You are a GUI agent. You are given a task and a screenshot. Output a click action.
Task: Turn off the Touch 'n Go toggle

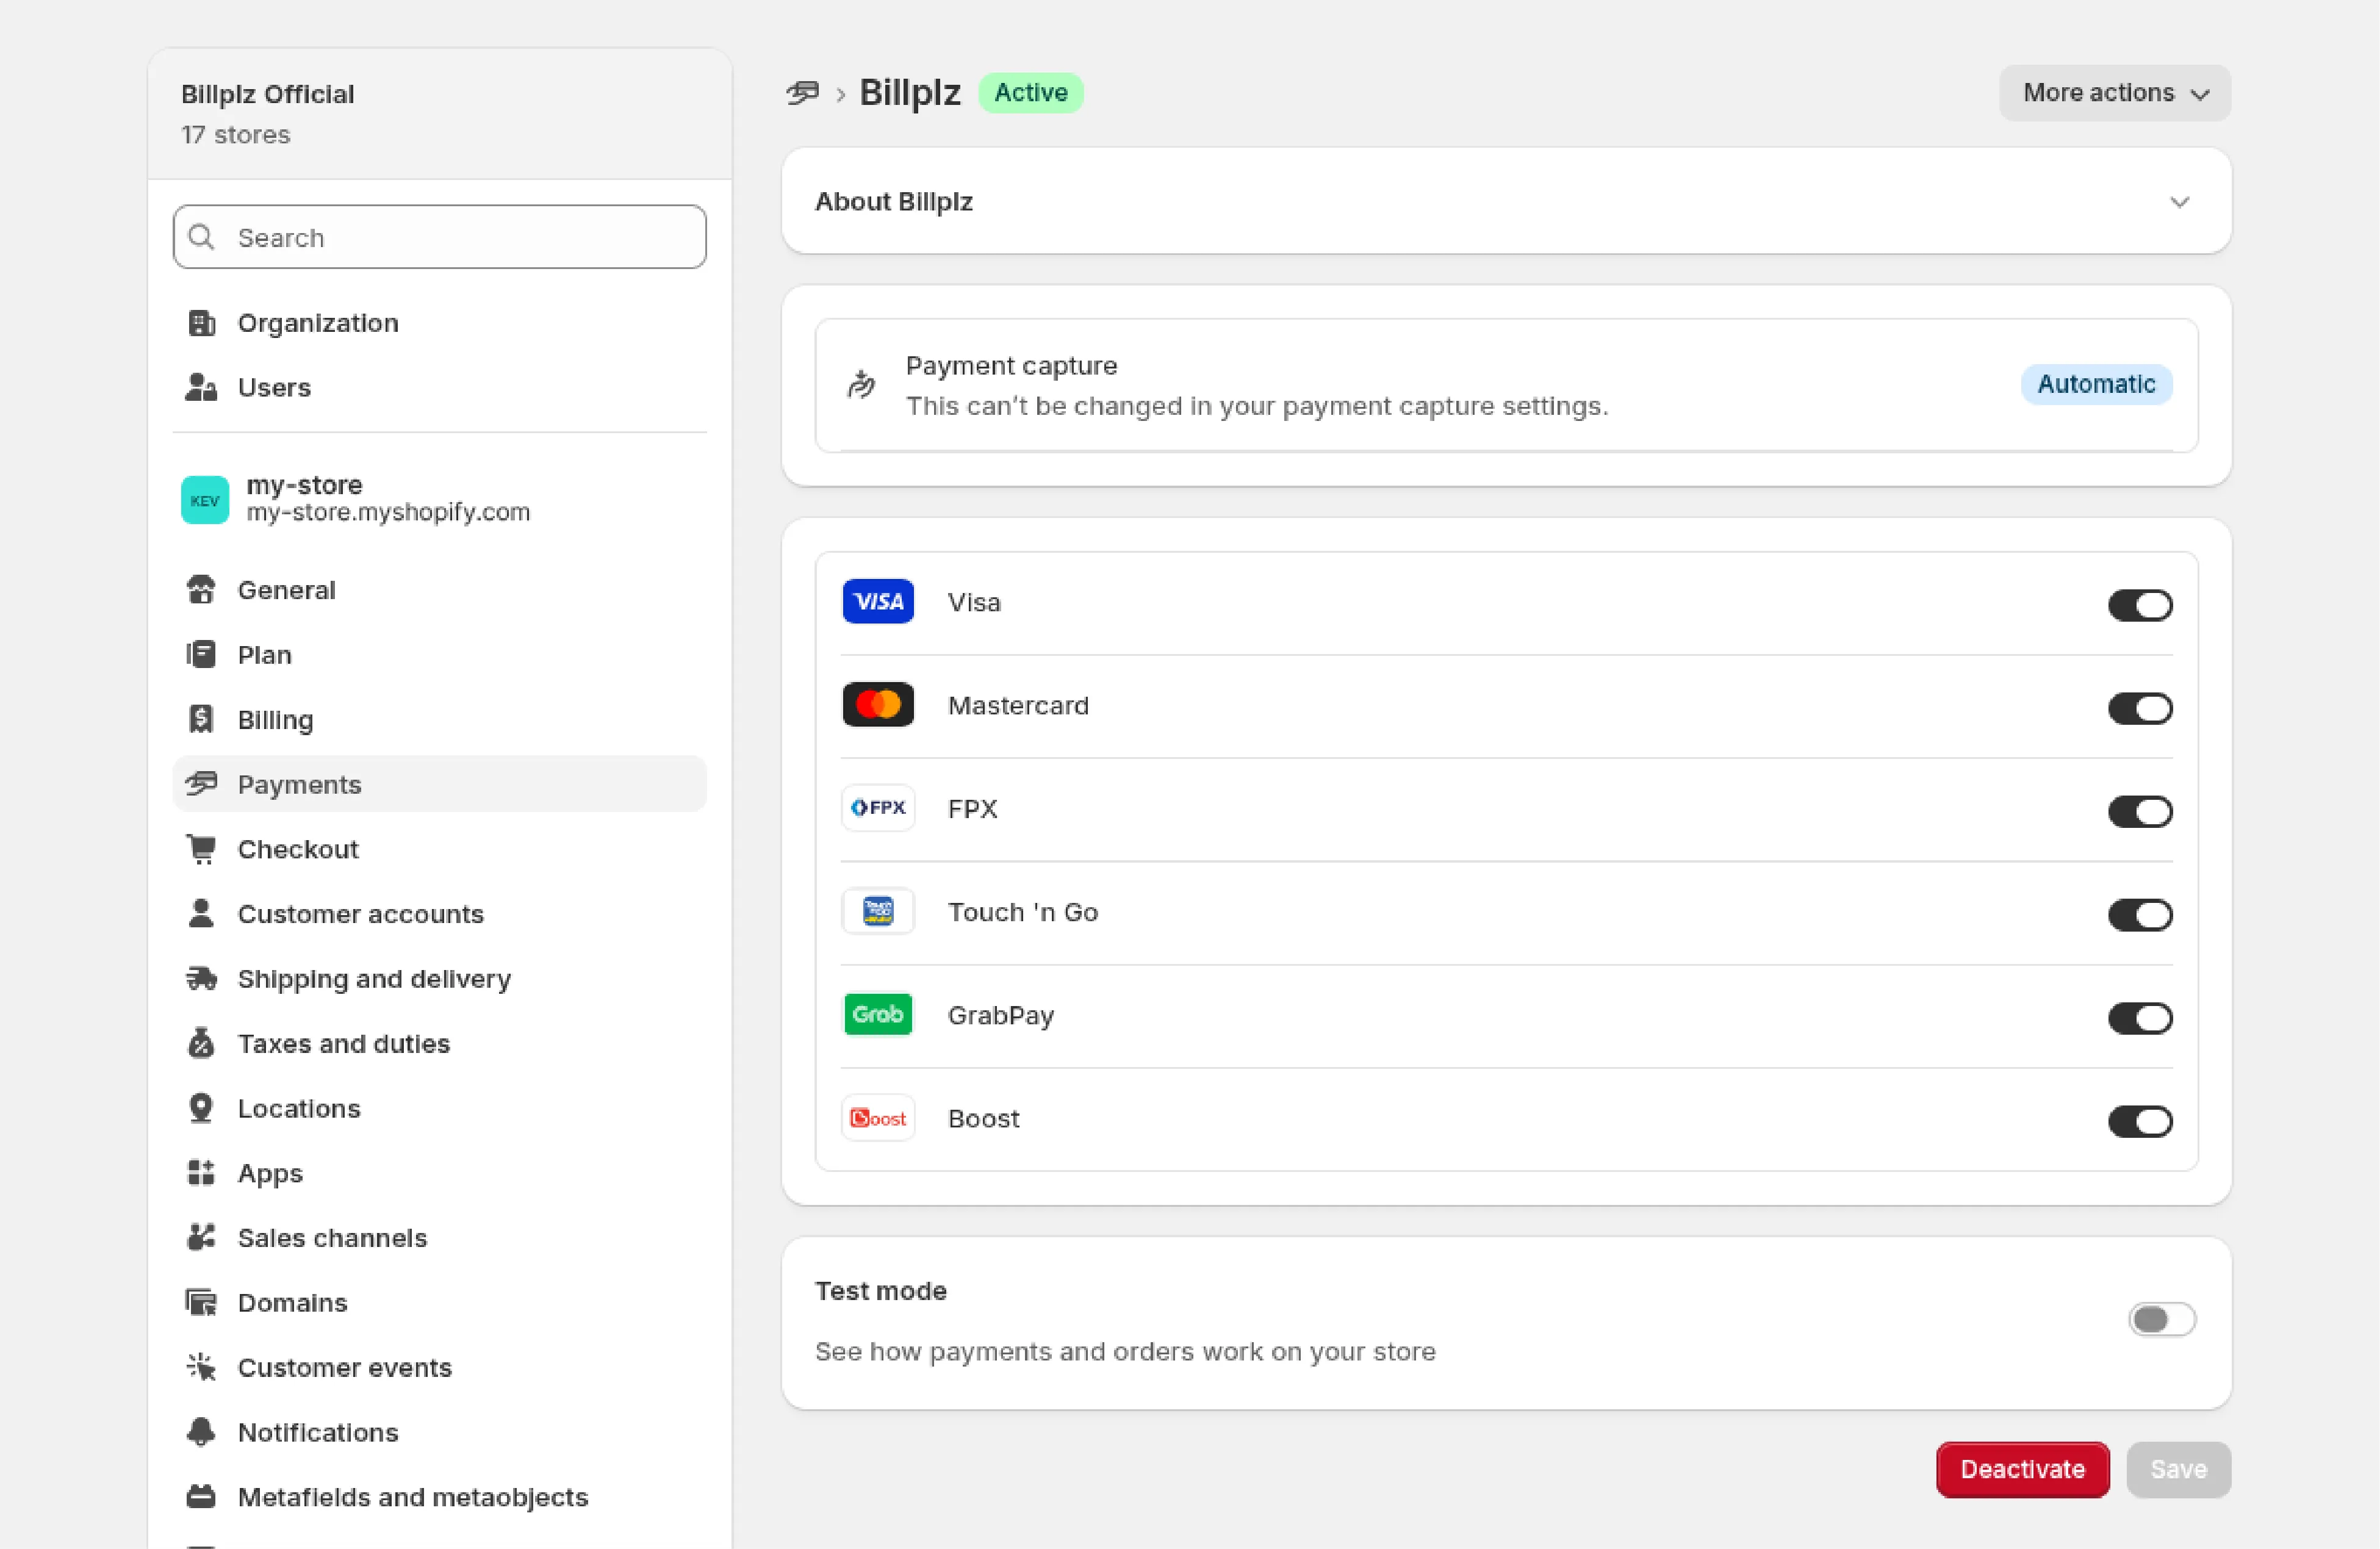tap(2140, 914)
